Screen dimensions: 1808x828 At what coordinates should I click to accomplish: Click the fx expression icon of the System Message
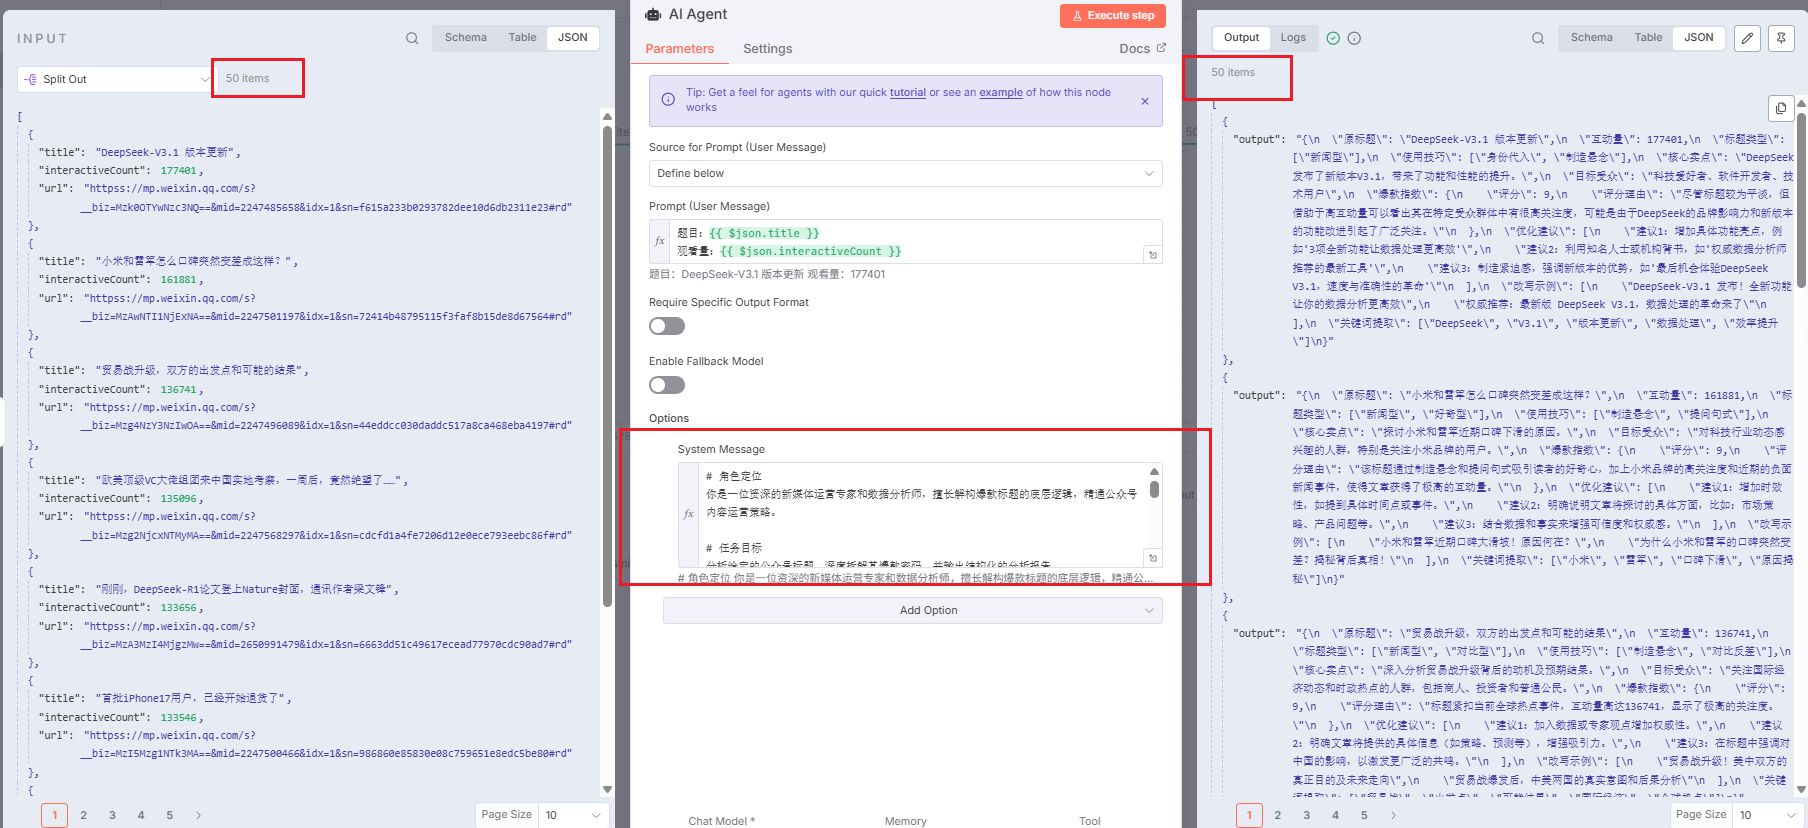[x=689, y=514]
